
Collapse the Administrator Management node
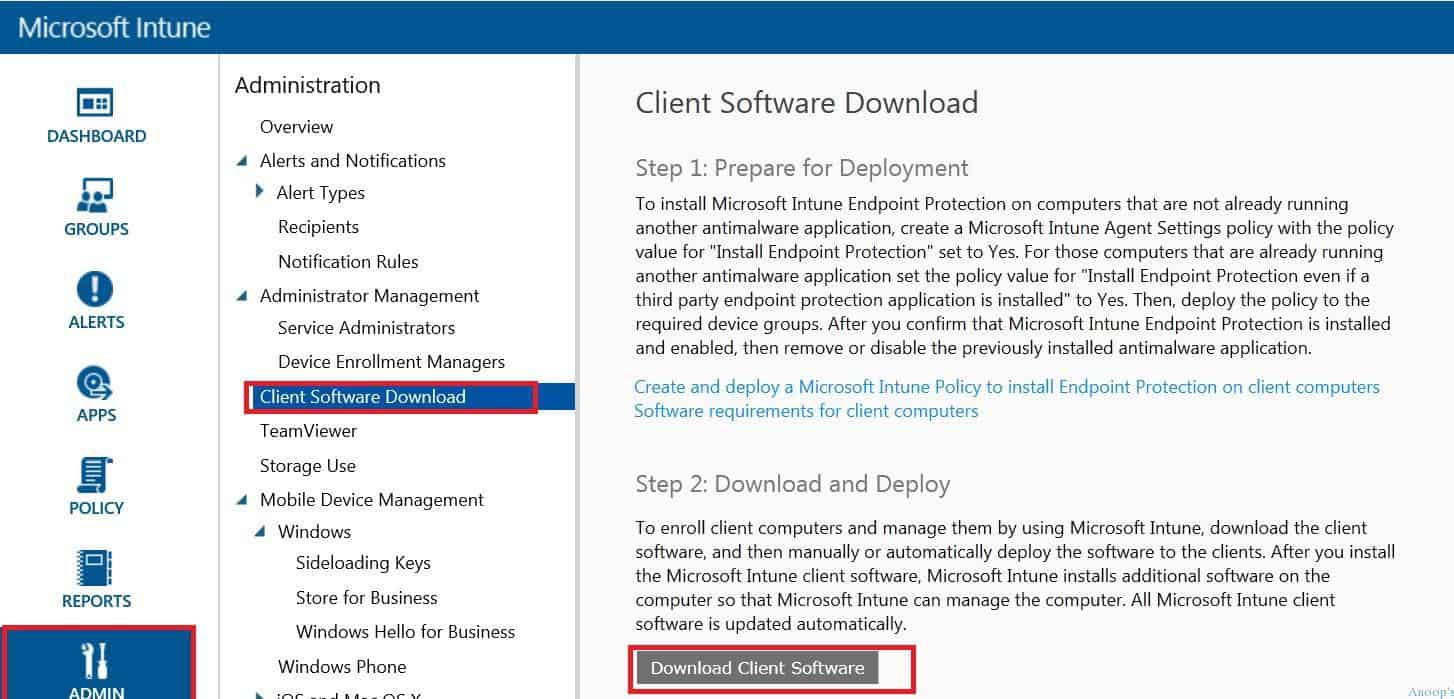point(241,296)
